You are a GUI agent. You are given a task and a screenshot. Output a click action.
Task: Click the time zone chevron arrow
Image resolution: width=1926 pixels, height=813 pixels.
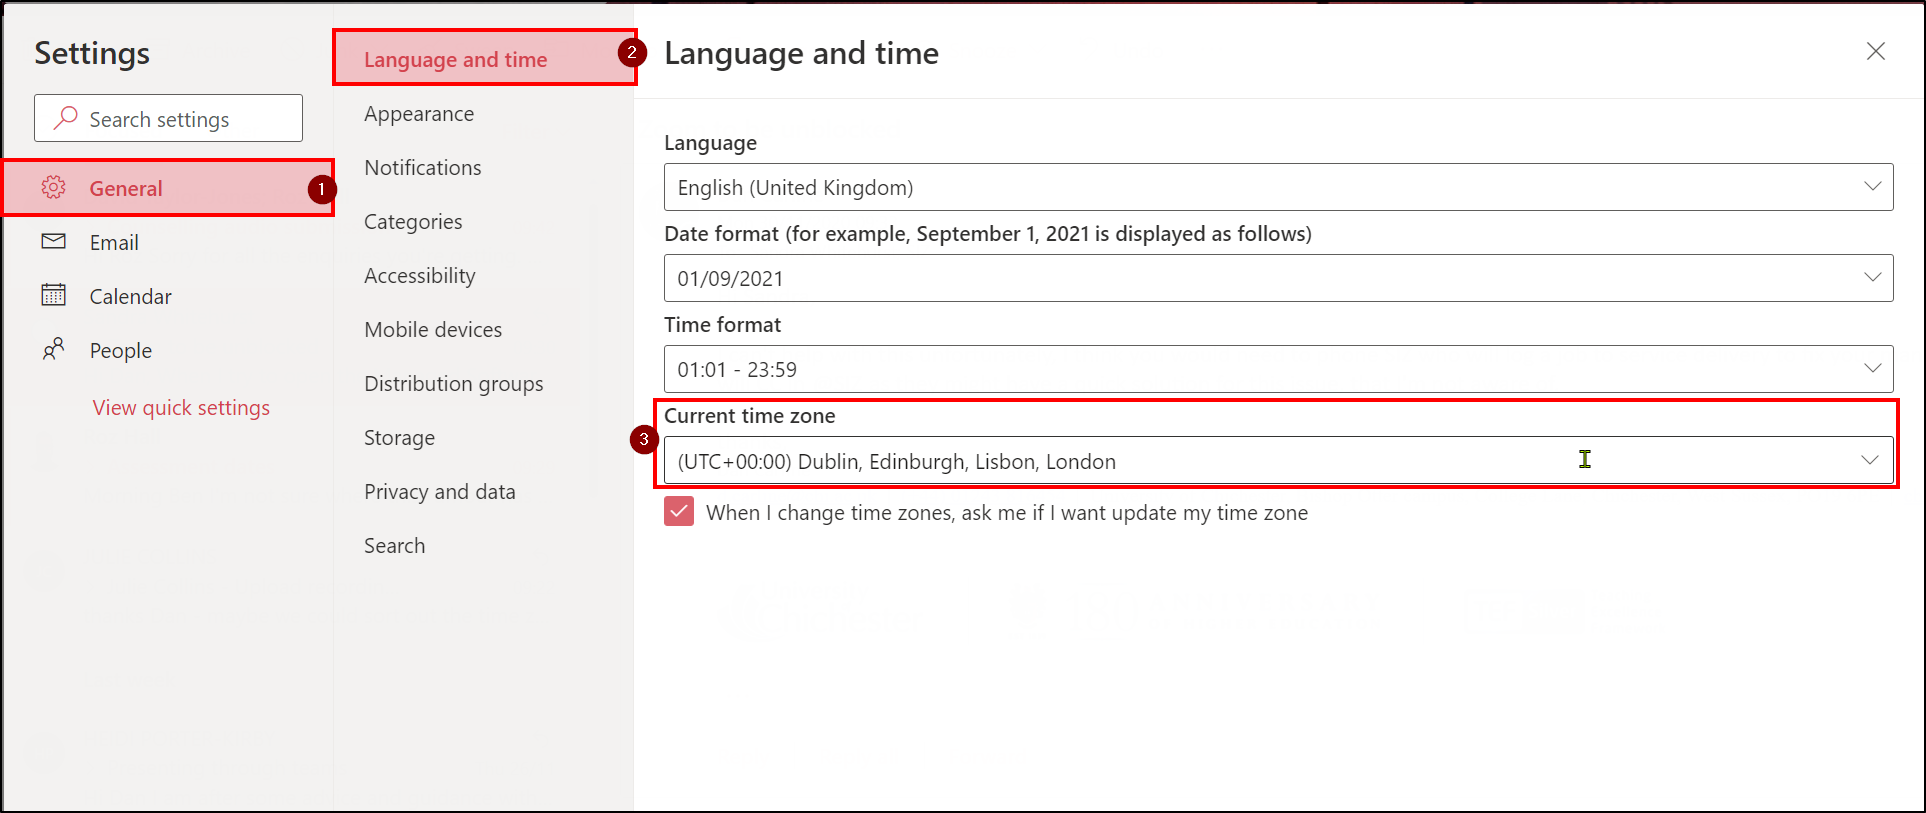(x=1870, y=460)
